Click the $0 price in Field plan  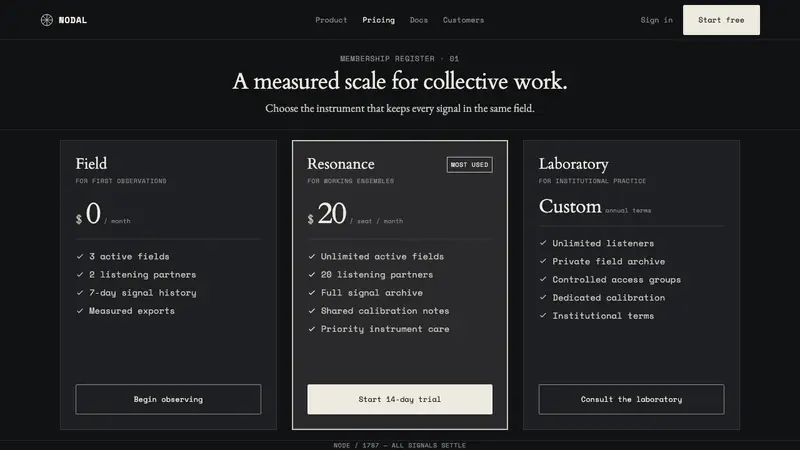point(88,213)
